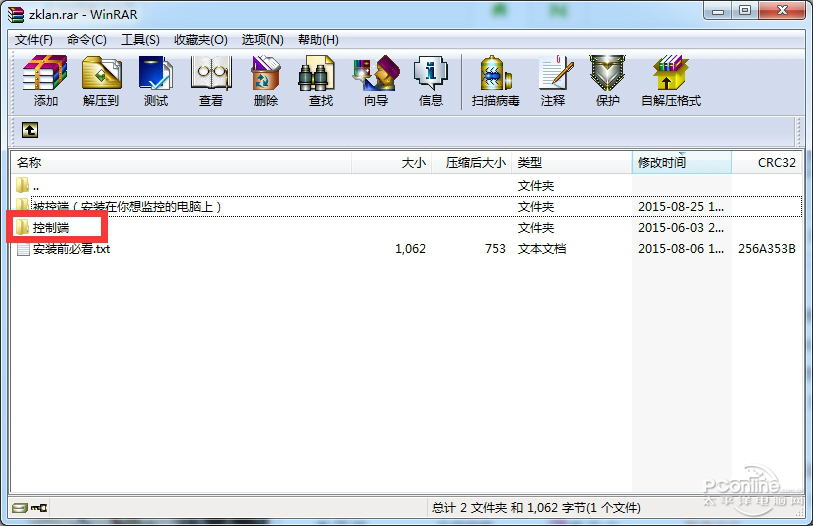
Task: Sort by 修改时间 column header
Action: point(682,163)
